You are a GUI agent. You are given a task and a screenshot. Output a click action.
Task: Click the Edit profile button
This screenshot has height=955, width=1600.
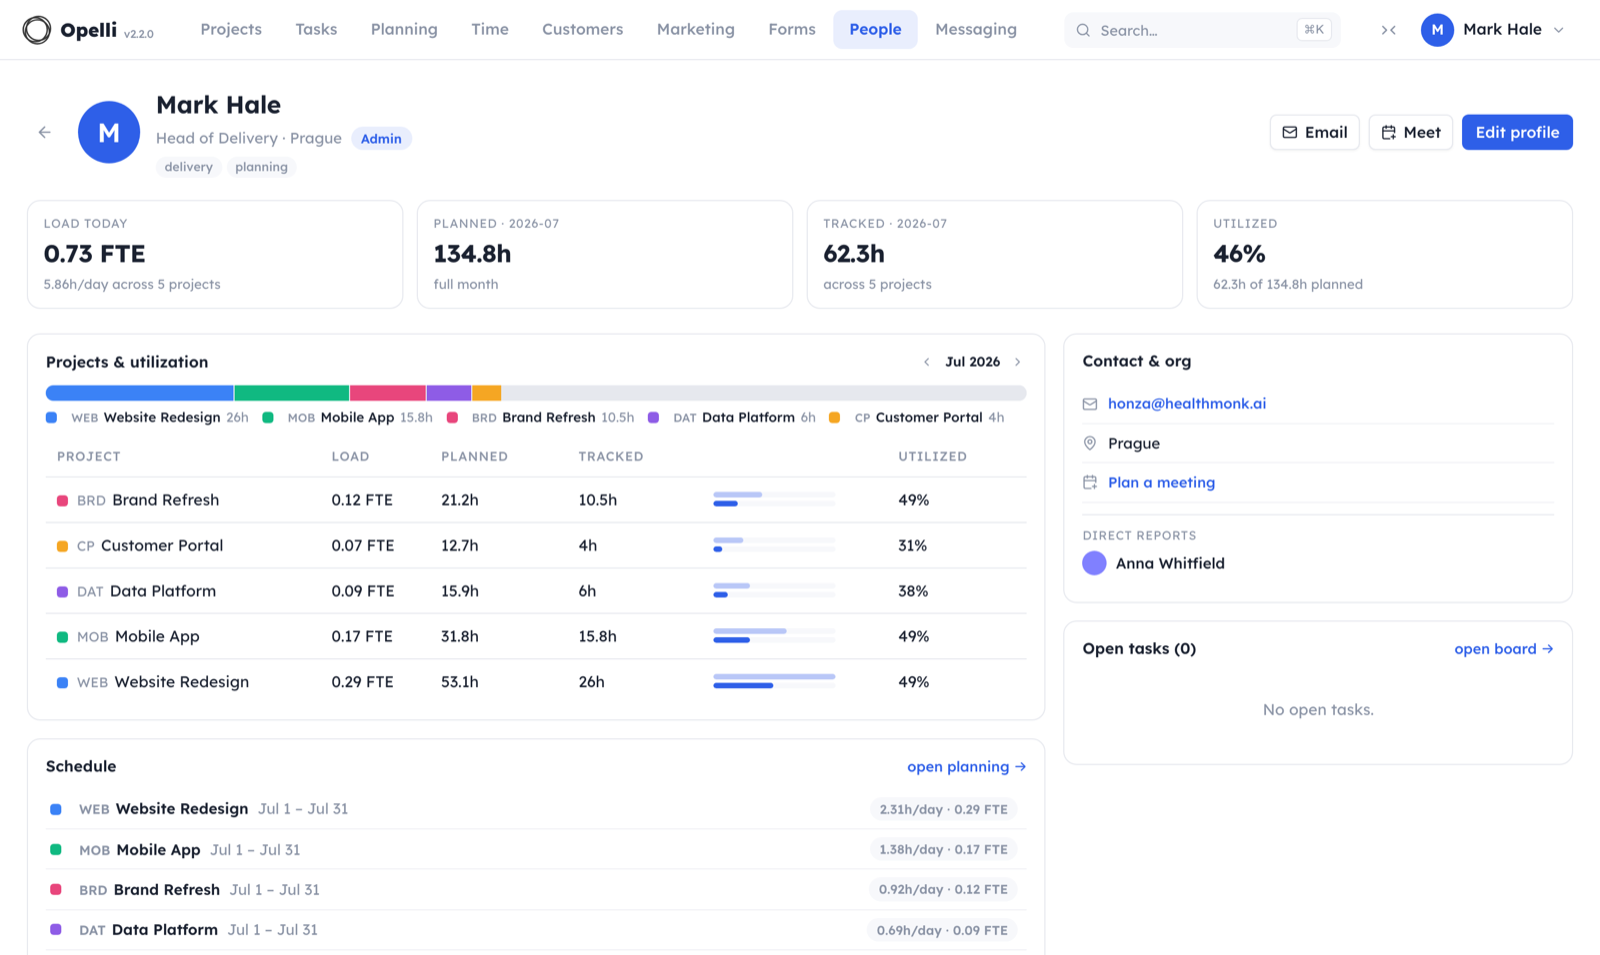click(x=1517, y=132)
